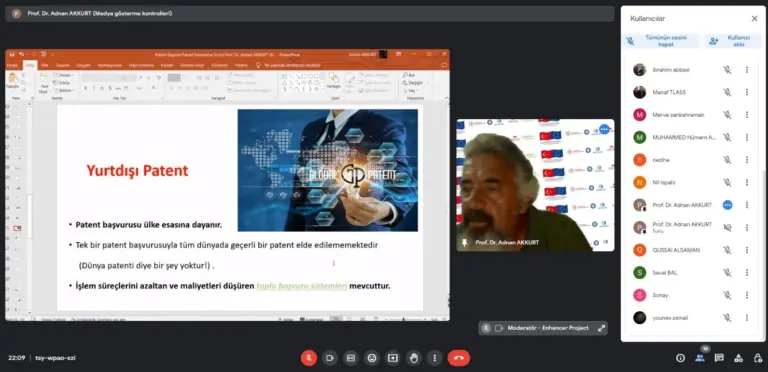Toggle the people panel icon
The width and height of the screenshot is (768, 372).
pos(700,358)
